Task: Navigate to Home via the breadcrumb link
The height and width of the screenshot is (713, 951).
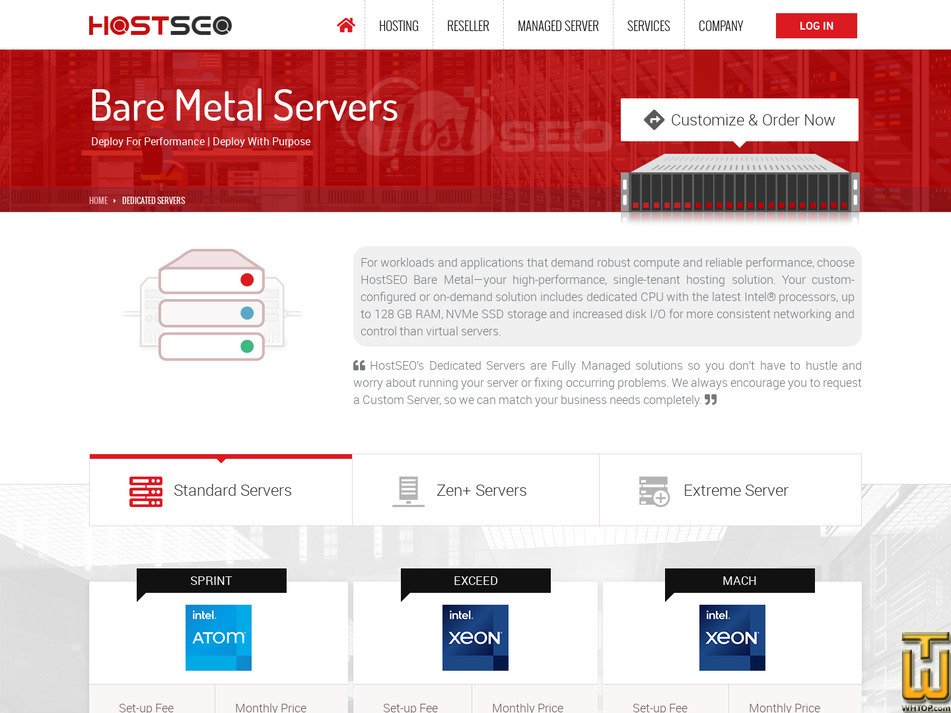Action: (x=98, y=200)
